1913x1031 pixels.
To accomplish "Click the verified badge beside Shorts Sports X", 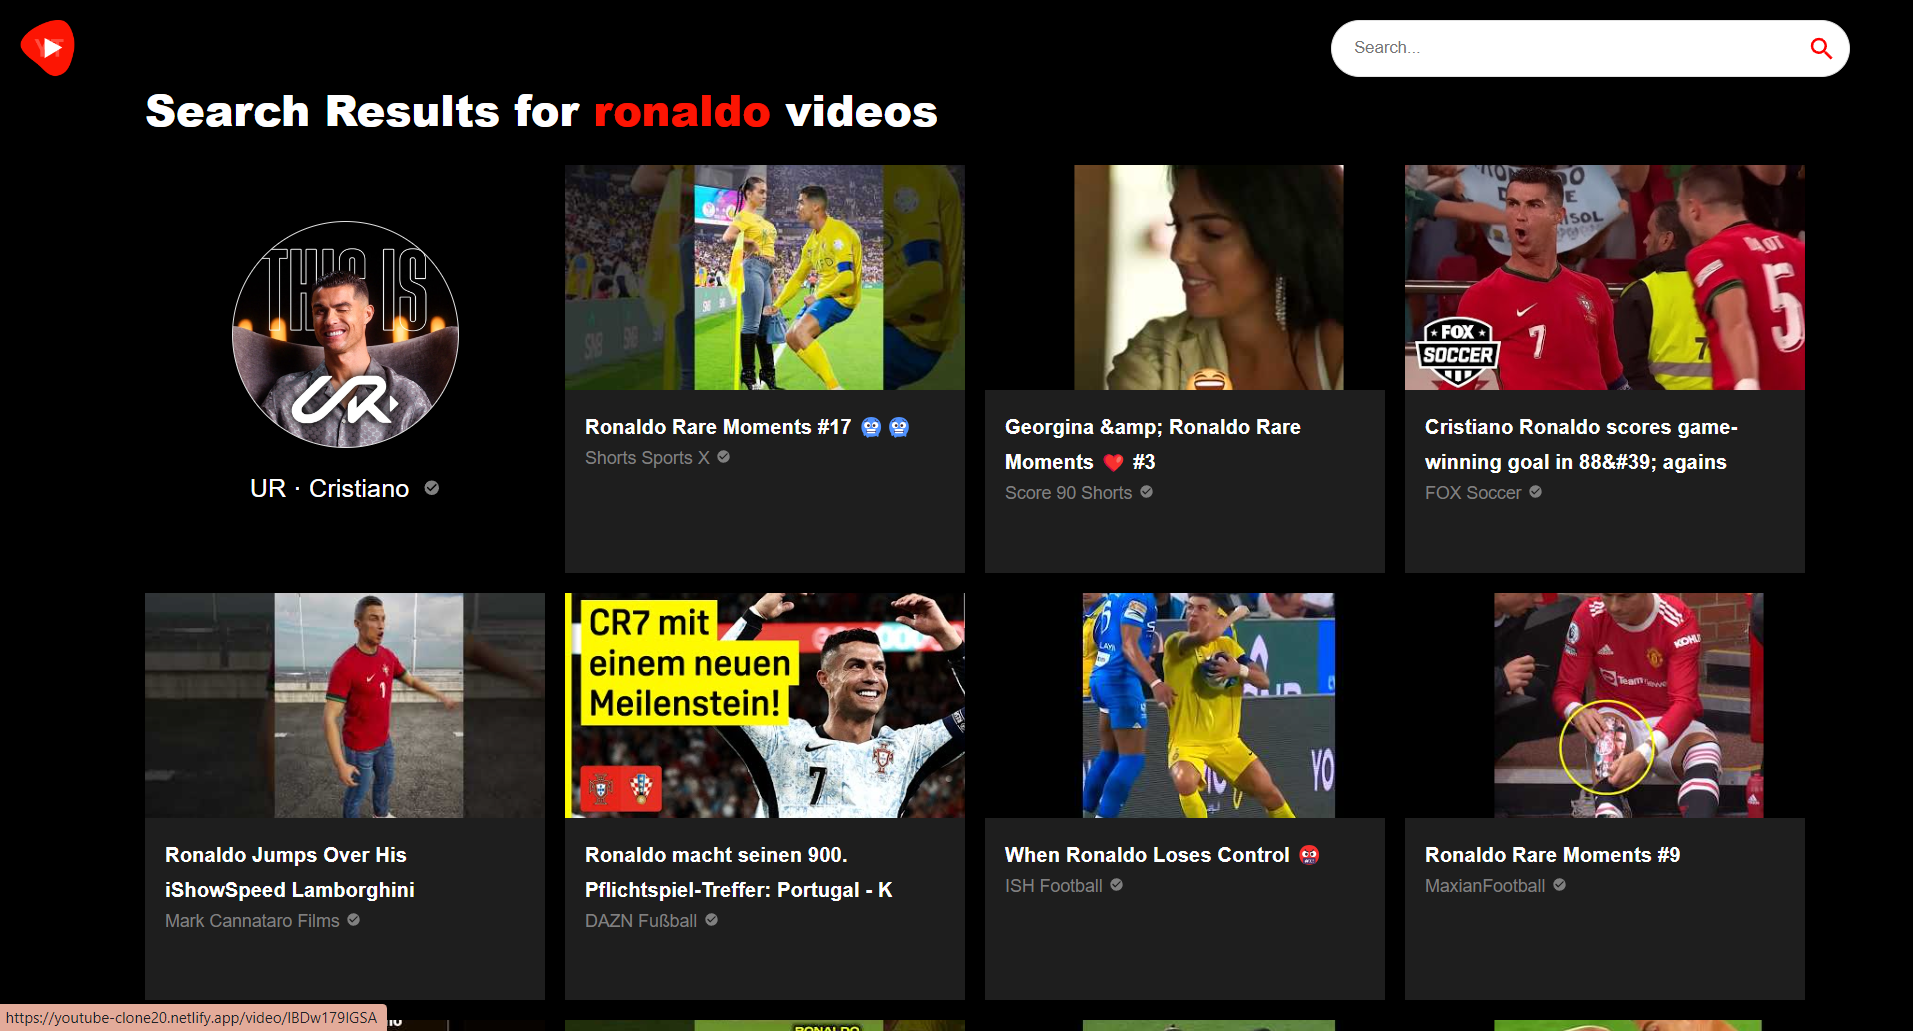I will tap(723, 457).
